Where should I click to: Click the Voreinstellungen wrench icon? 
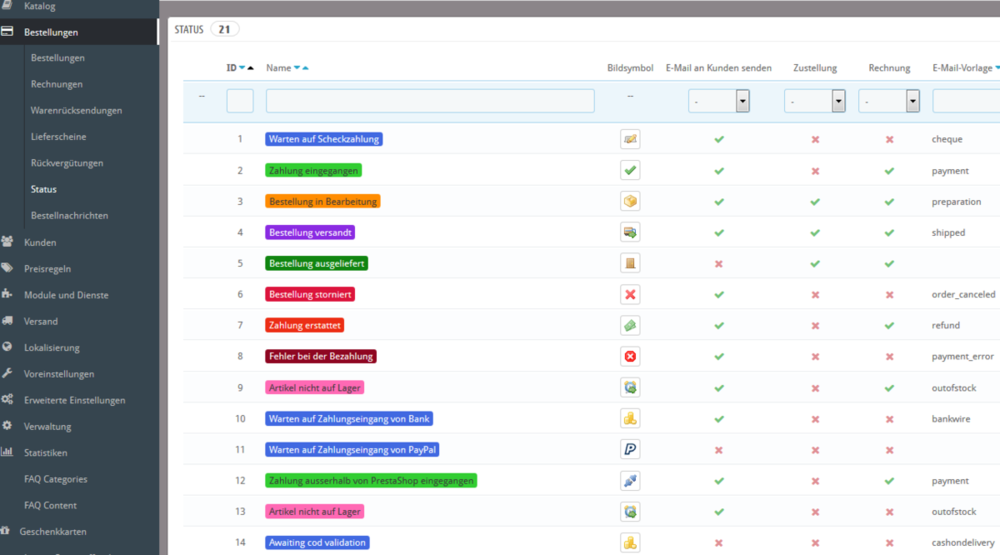7,374
